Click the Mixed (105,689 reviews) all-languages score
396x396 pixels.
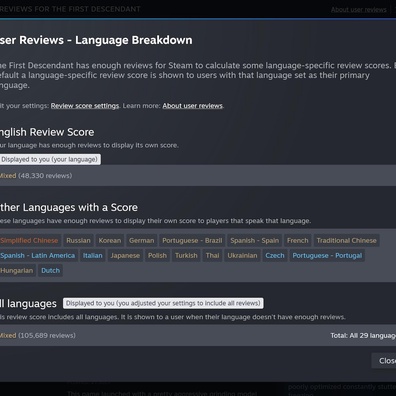coord(37,335)
